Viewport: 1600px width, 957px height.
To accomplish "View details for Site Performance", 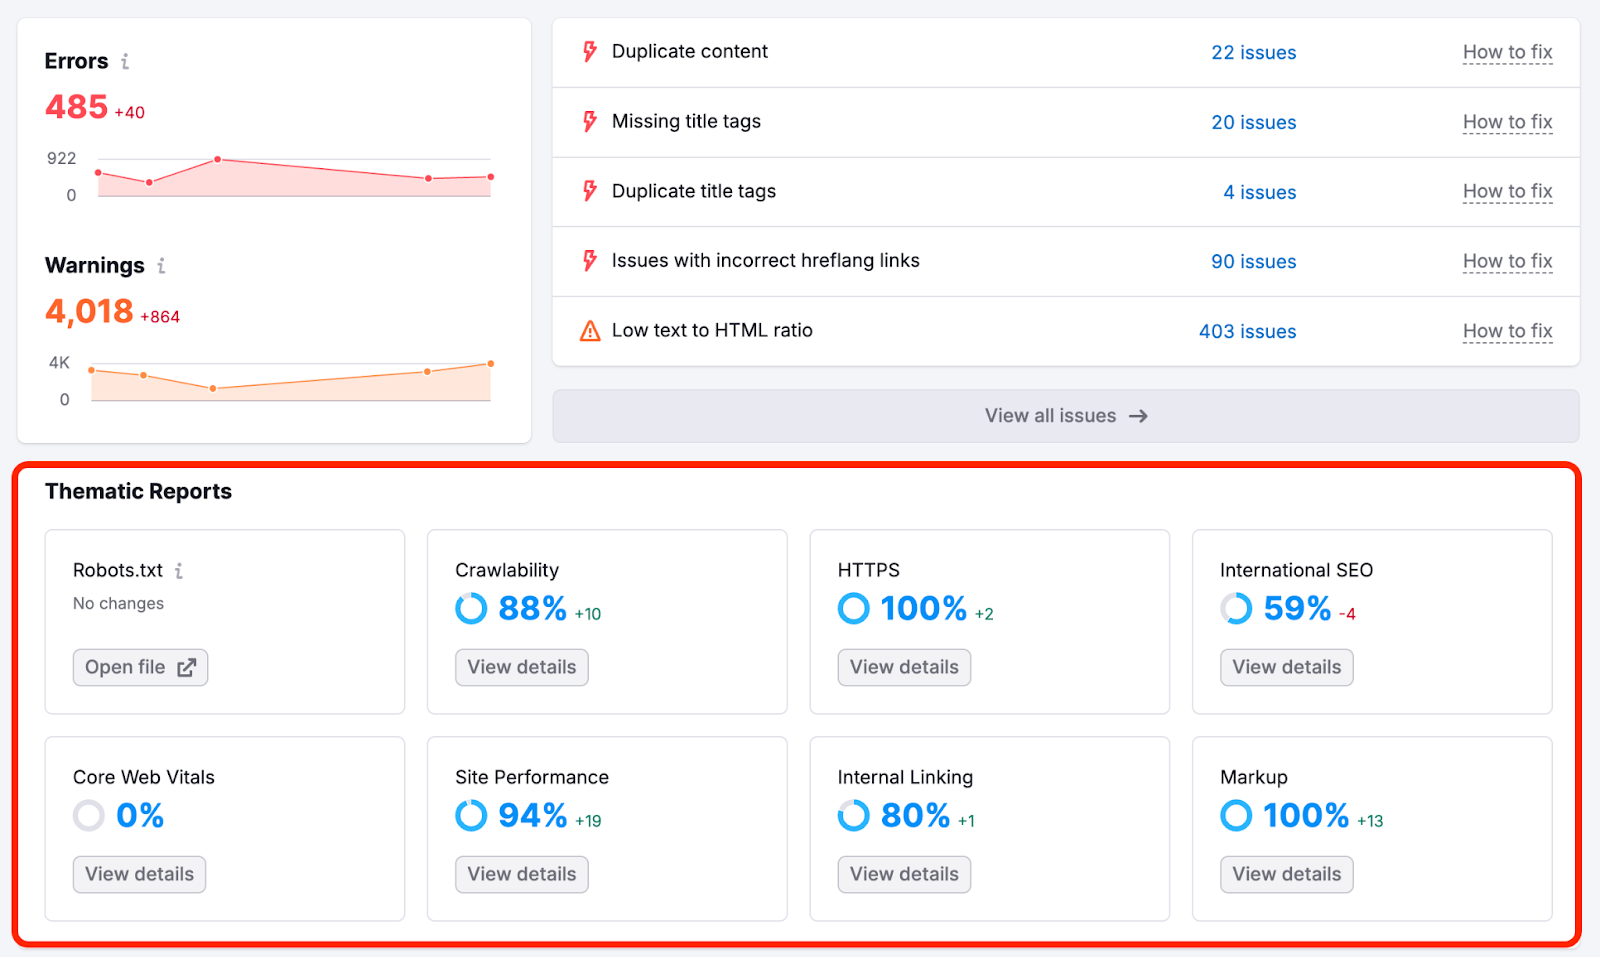I will pos(521,874).
